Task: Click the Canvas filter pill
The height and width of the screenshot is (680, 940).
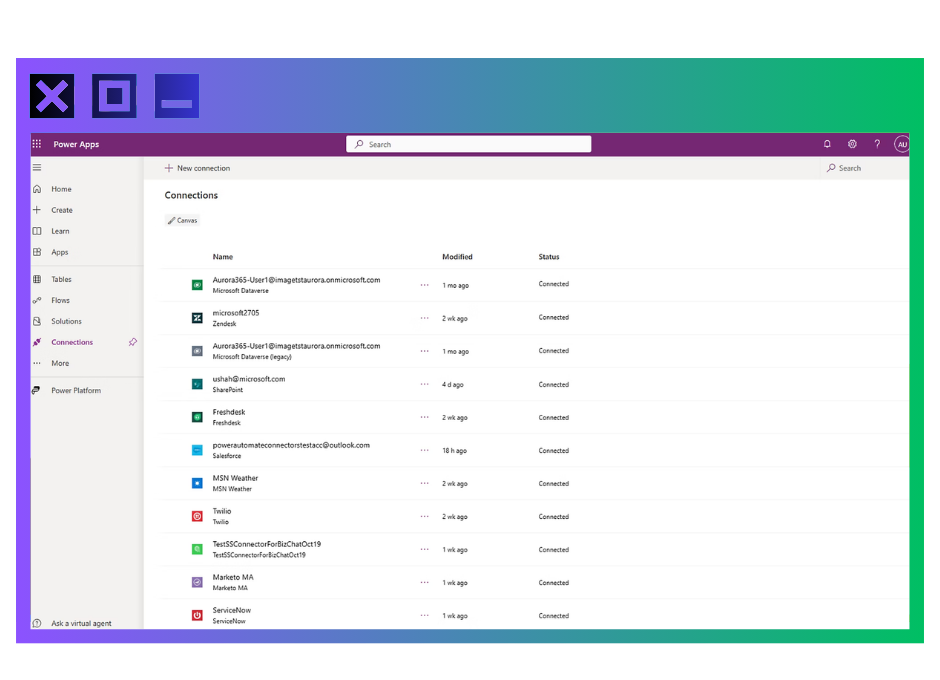Action: 182,220
